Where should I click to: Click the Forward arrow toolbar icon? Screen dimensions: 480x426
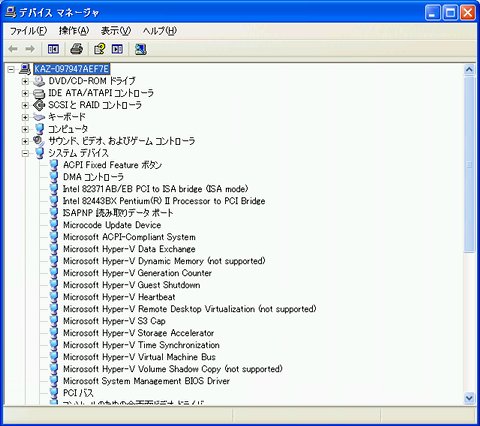point(30,49)
